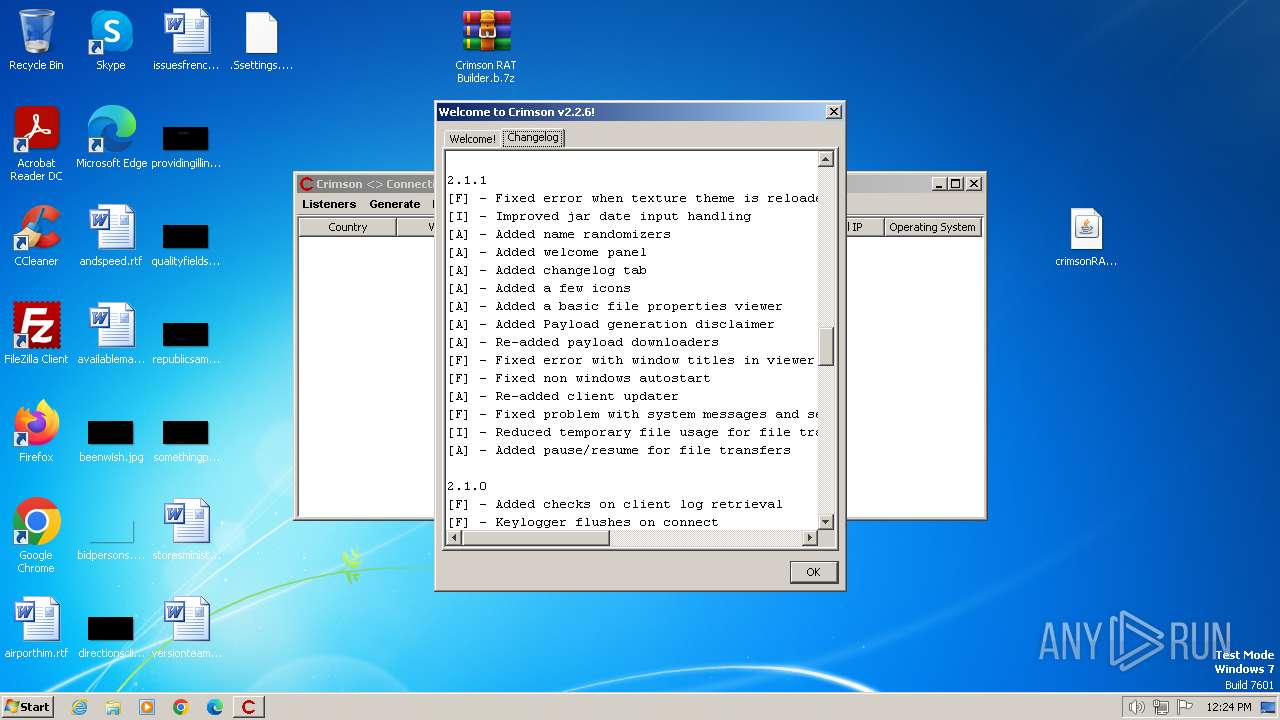
Task: Click the changelog horizontal scroll-left arrow
Action: click(453, 538)
